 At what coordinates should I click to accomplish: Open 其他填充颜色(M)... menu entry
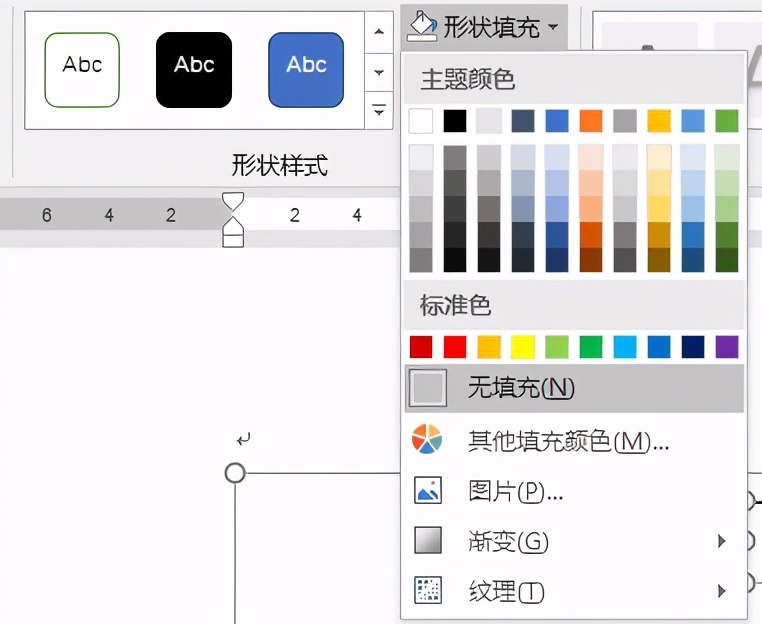[568, 441]
